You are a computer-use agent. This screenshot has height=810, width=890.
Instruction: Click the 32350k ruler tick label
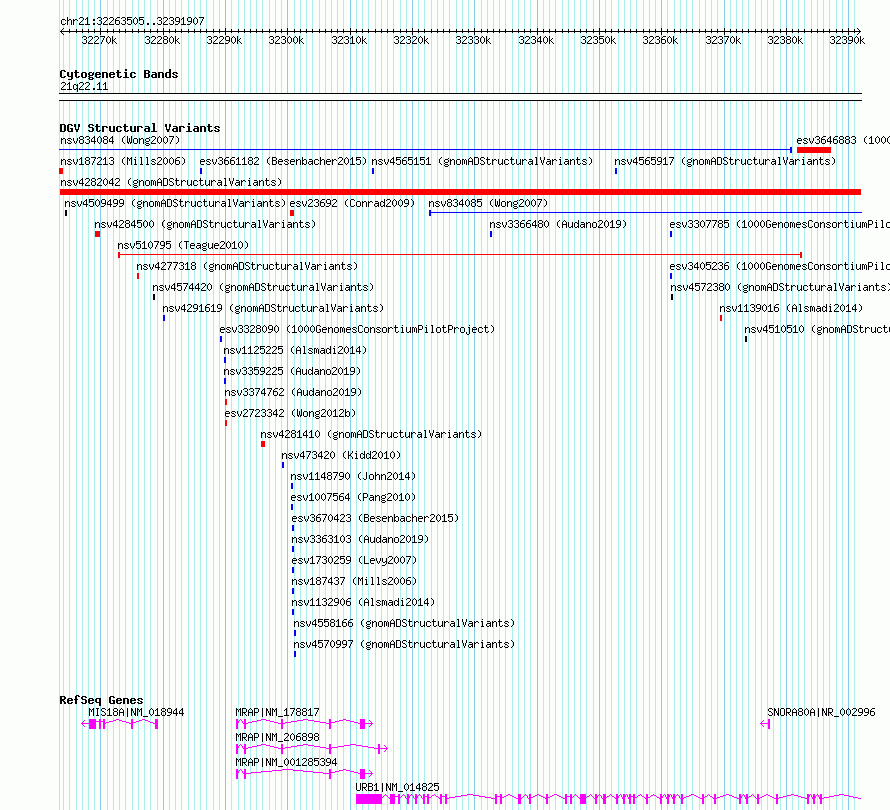pyautogui.click(x=598, y=40)
